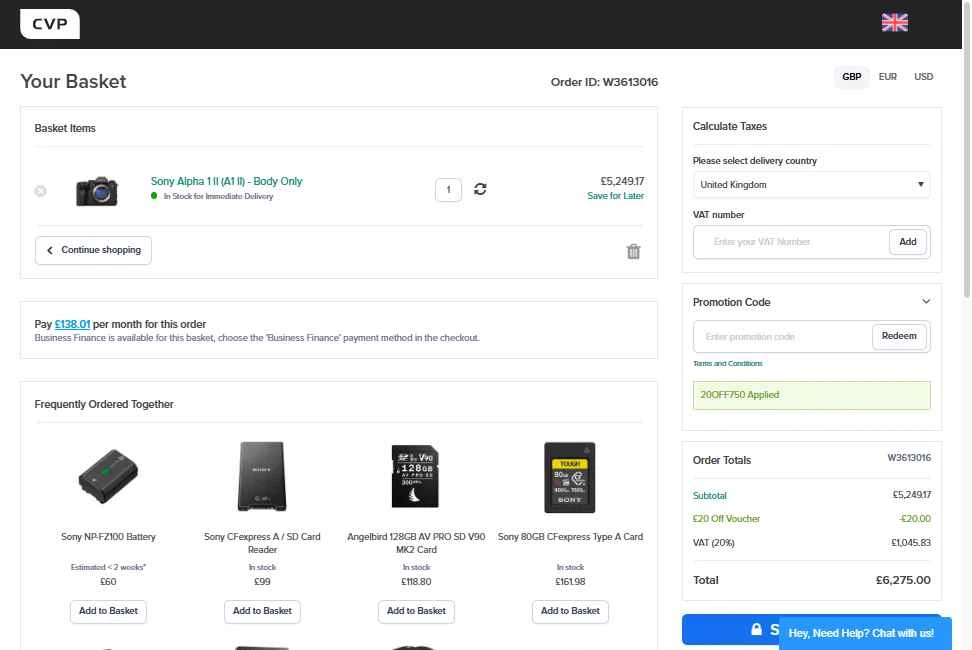This screenshot has height=650, width=972.
Task: Click the £138.01 monthly finance link
Action: tap(72, 324)
